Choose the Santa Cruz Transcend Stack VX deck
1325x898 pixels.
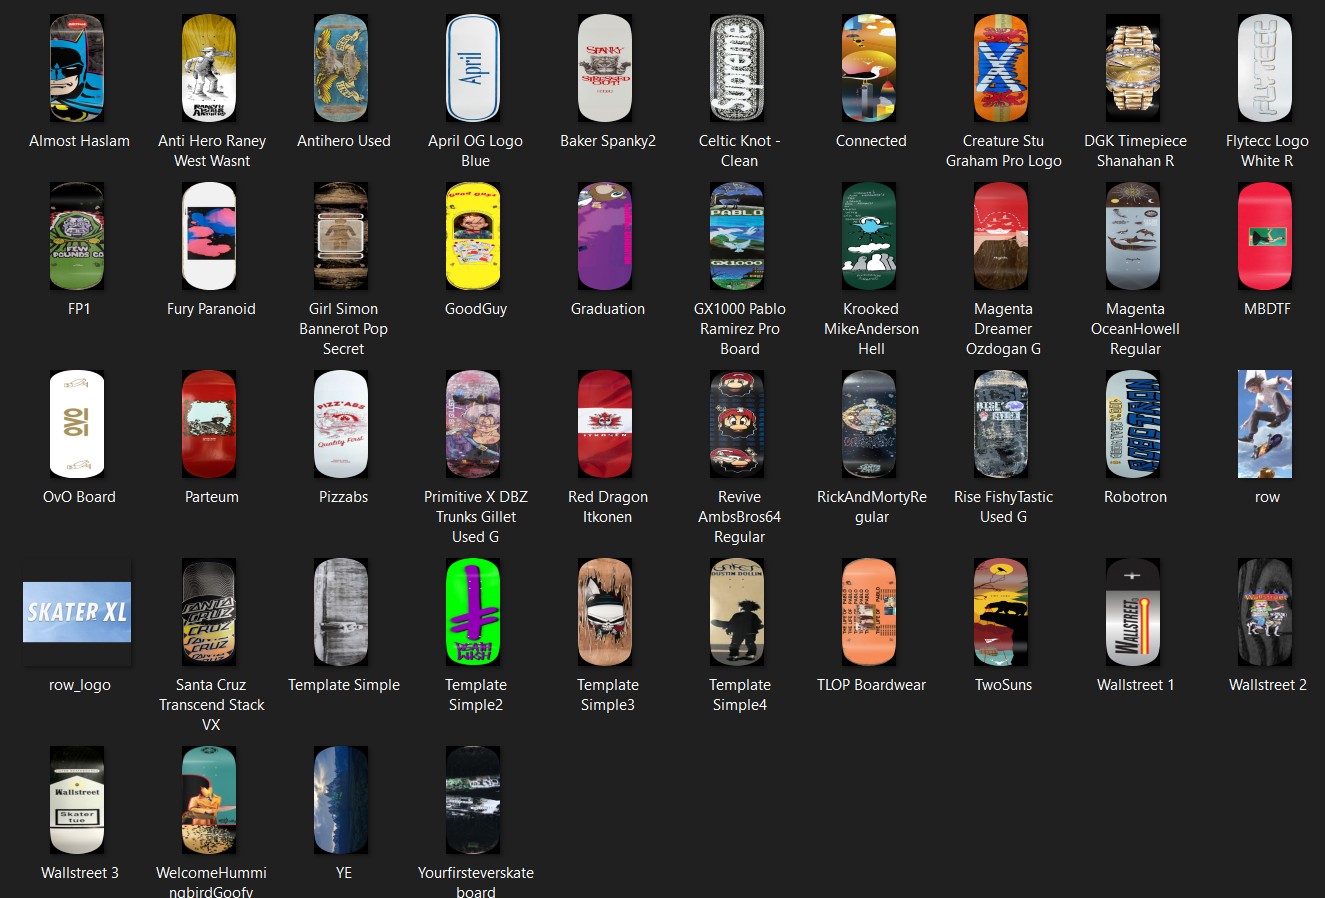tap(210, 612)
